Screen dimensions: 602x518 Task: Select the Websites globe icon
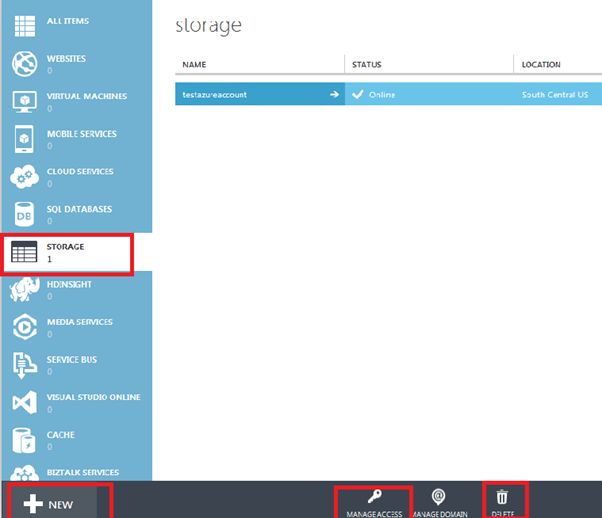point(25,63)
